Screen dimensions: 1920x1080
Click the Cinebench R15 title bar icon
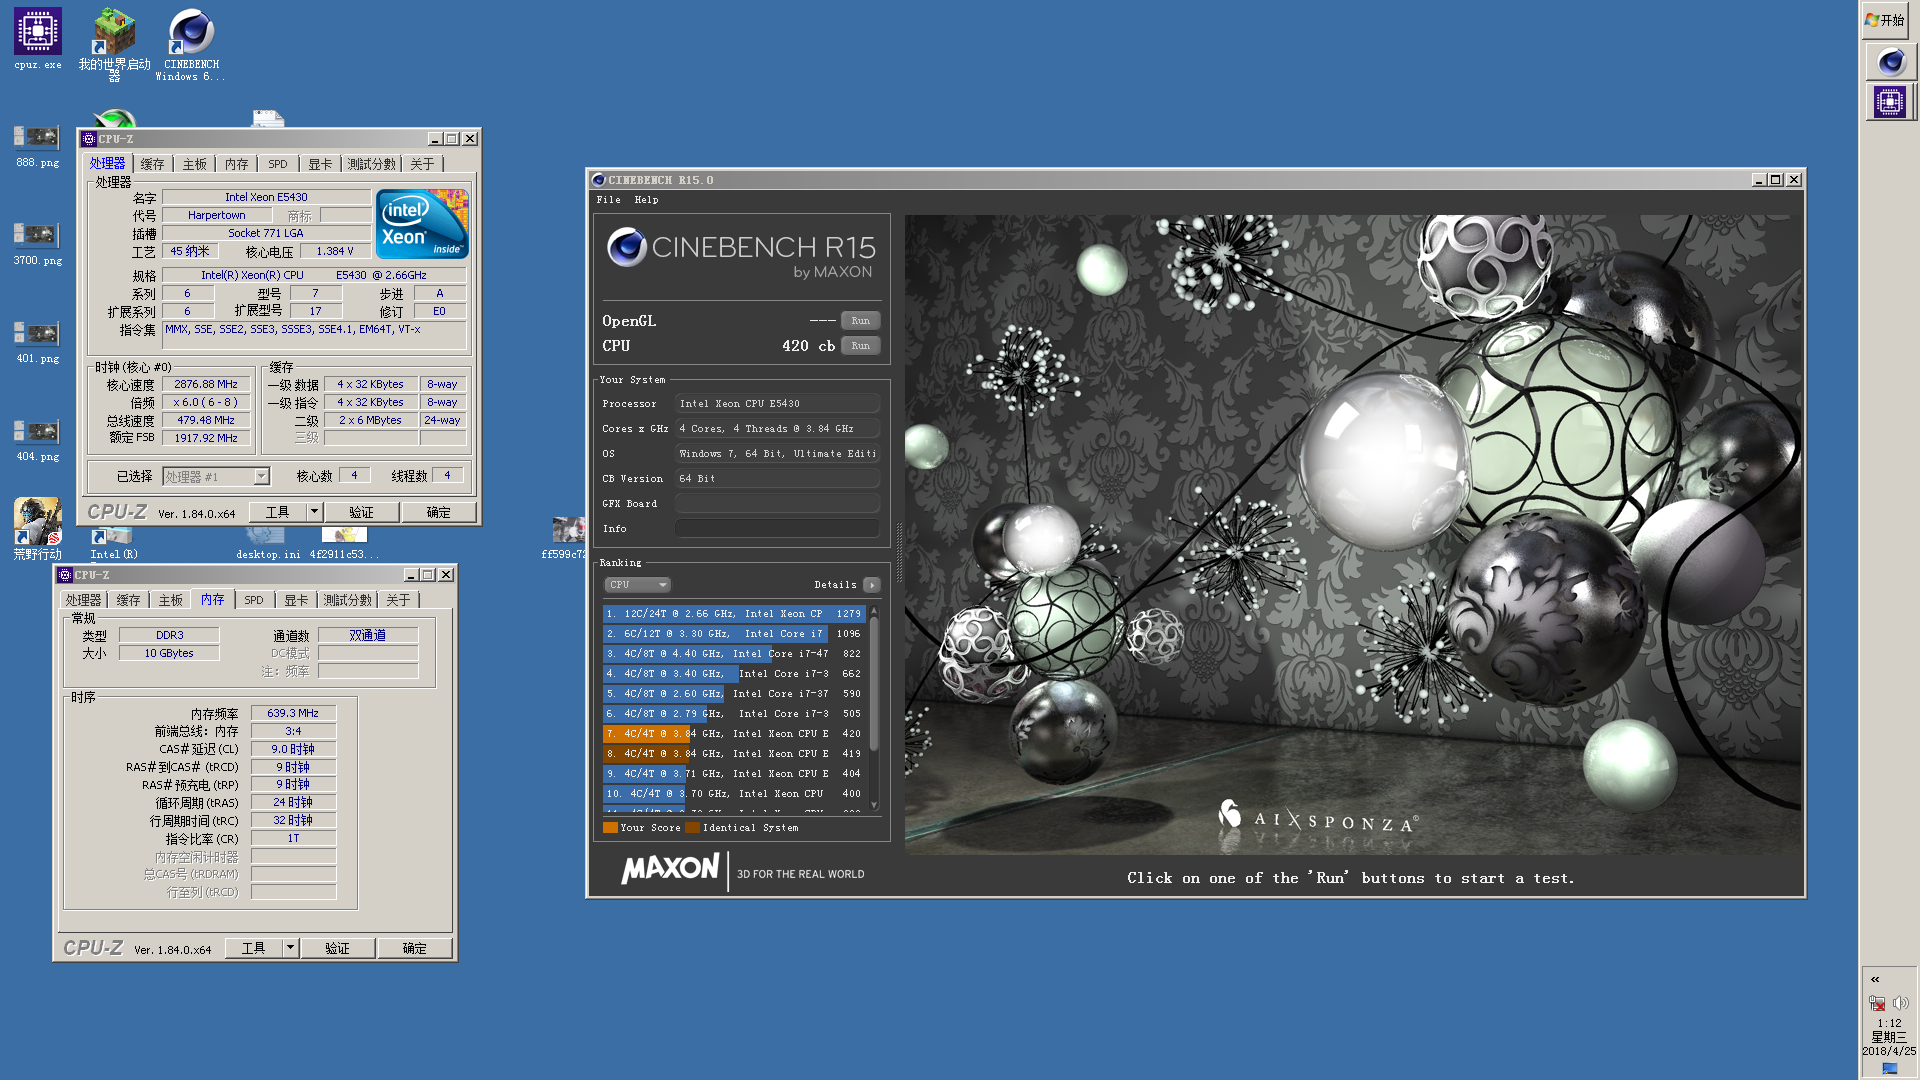tap(598, 180)
